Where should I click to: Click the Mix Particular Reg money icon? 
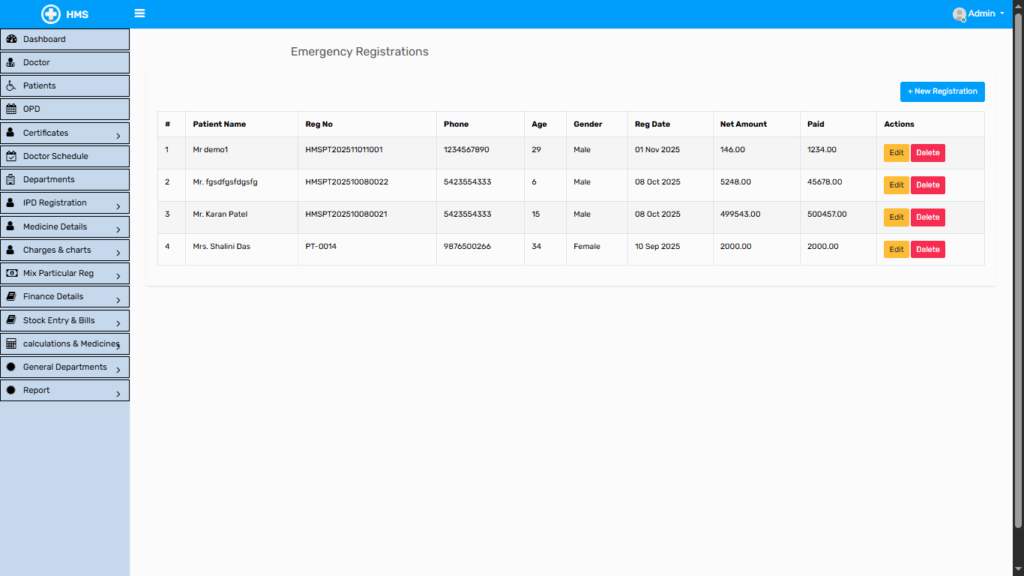[11, 273]
